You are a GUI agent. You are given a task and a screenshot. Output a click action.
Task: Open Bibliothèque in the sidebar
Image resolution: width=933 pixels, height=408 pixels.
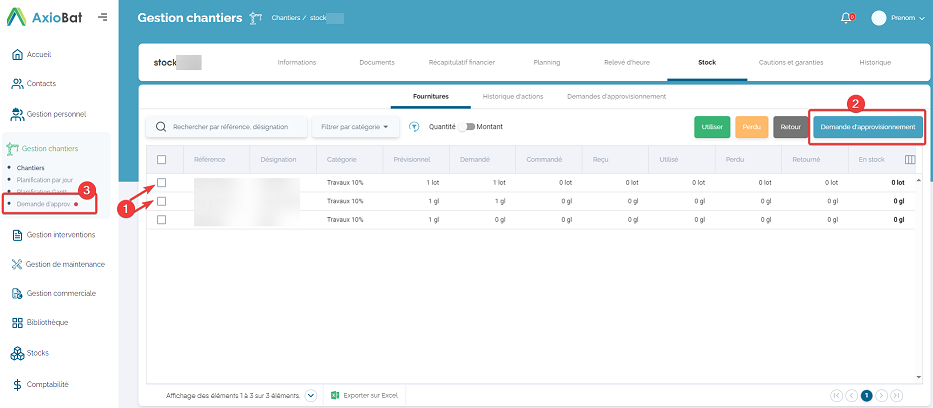(46, 322)
